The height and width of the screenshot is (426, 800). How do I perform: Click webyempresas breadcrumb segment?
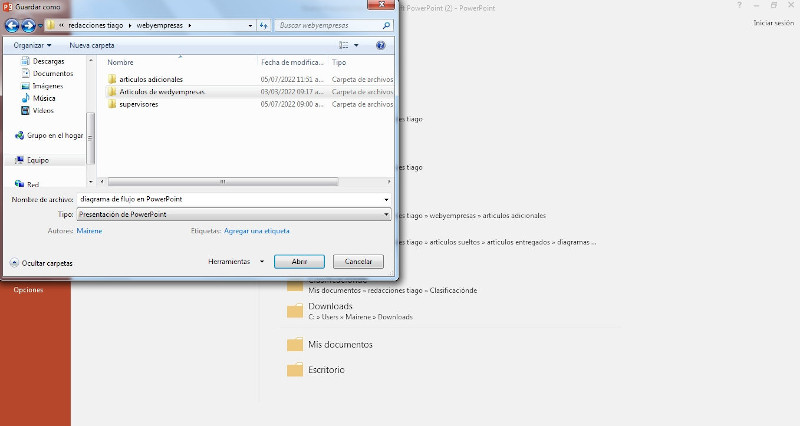[160, 25]
